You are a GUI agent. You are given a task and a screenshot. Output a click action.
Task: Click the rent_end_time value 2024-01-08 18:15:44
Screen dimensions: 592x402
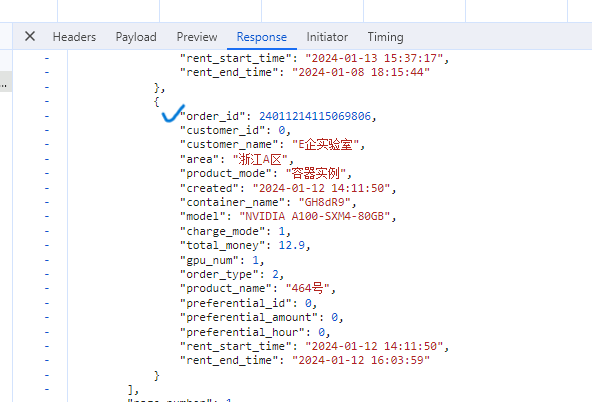361,72
